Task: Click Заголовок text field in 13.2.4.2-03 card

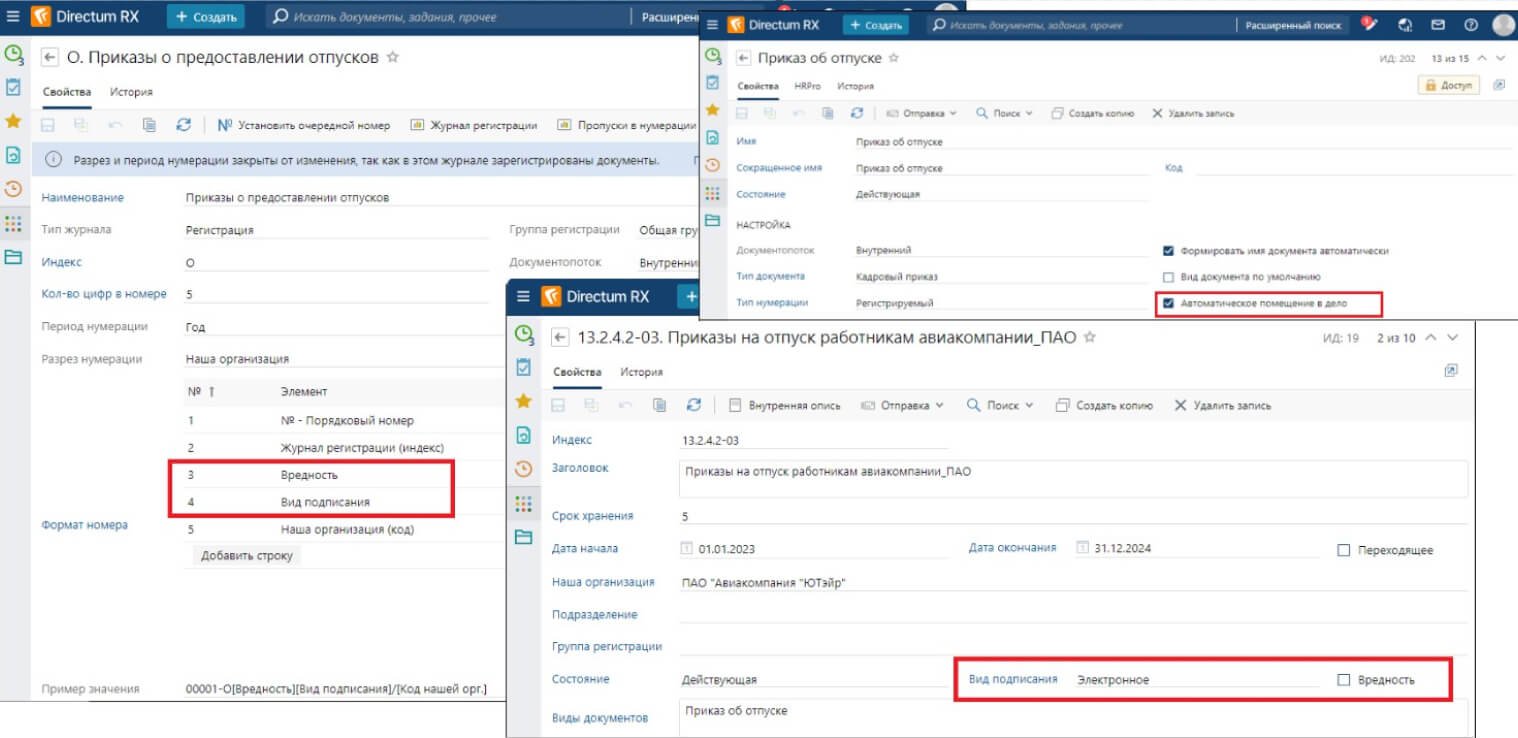Action: coord(1073,478)
